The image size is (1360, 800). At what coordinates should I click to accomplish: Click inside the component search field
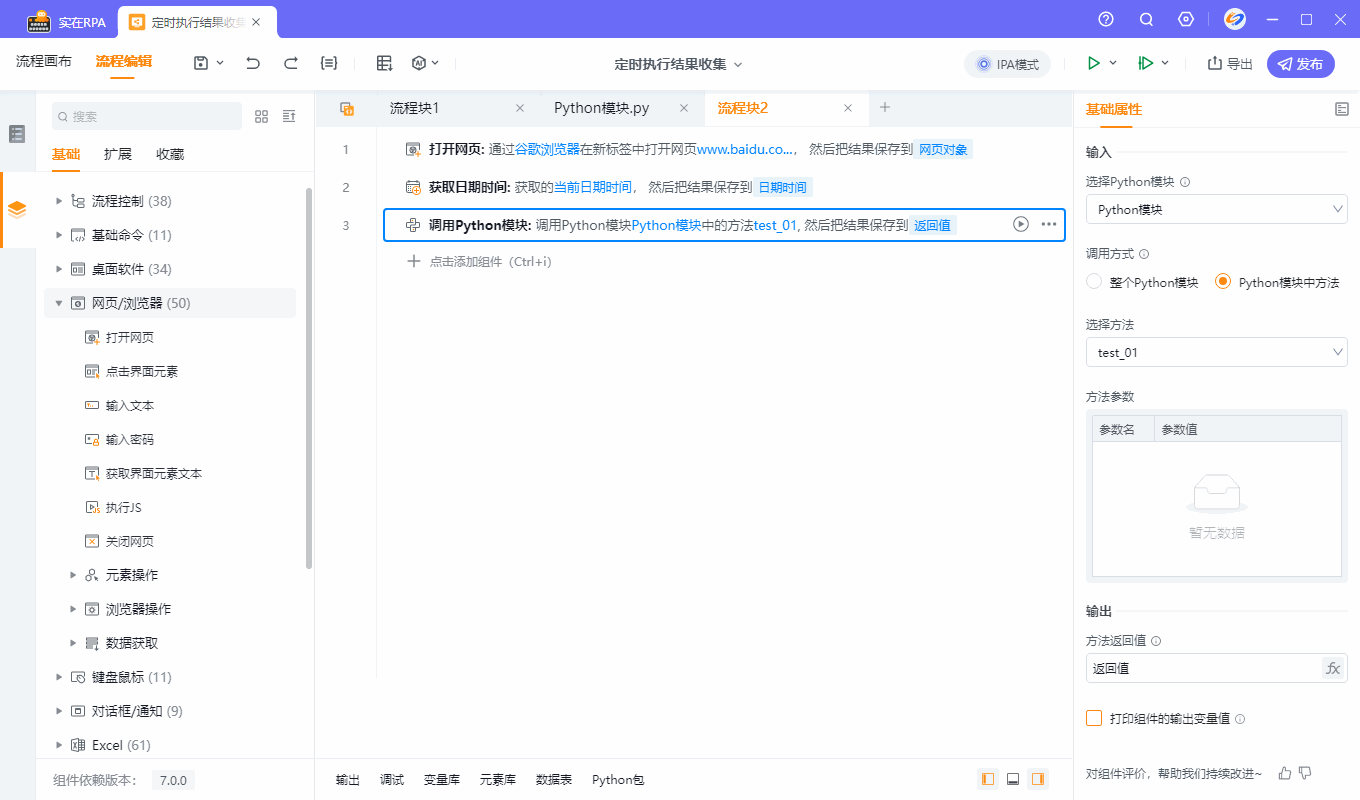(147, 116)
